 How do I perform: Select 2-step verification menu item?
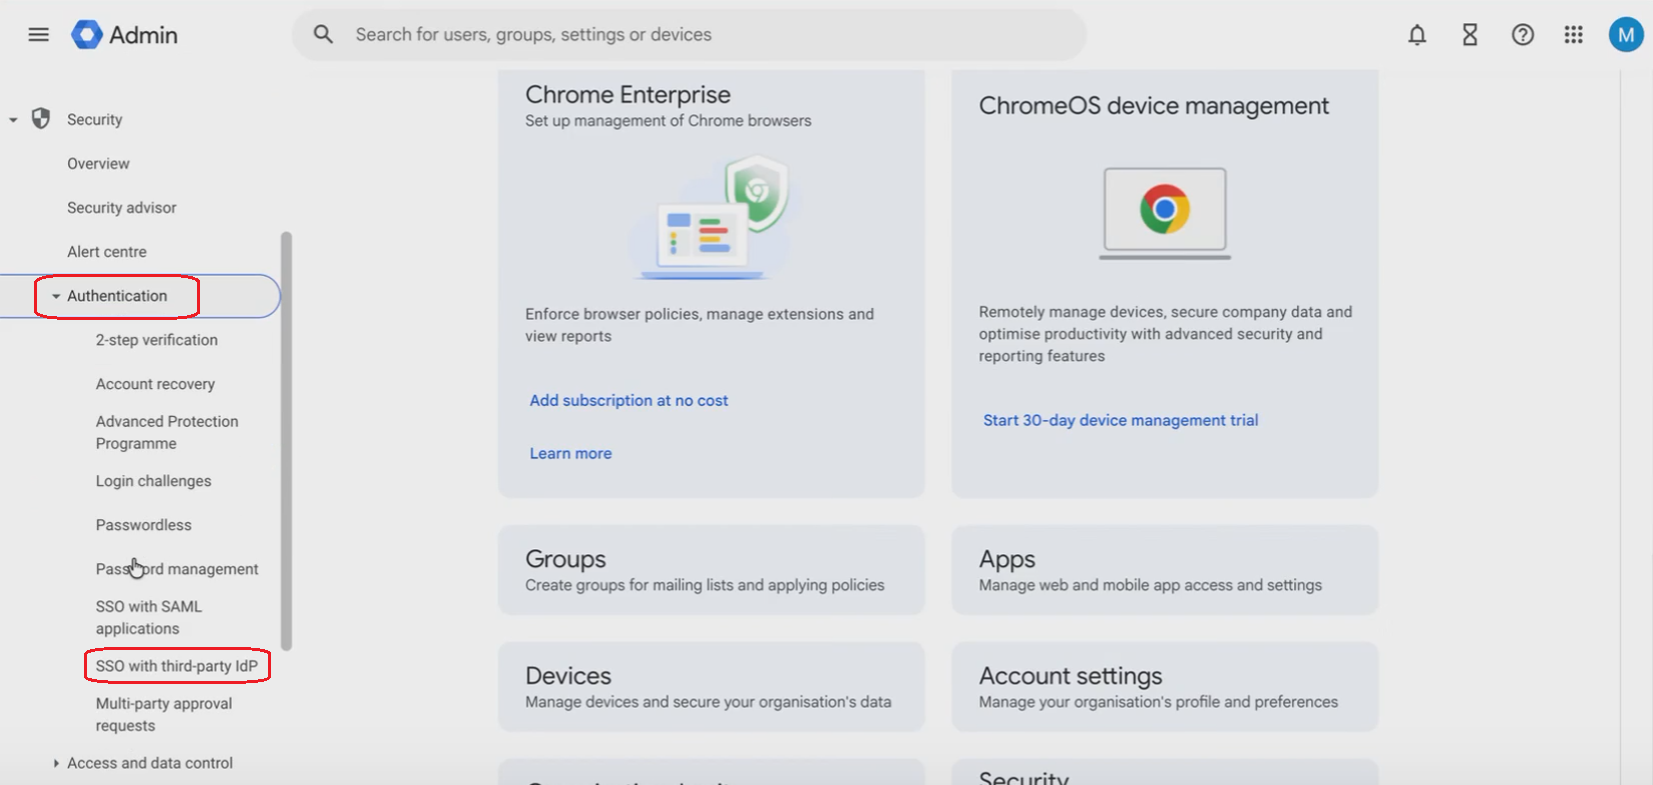156,340
